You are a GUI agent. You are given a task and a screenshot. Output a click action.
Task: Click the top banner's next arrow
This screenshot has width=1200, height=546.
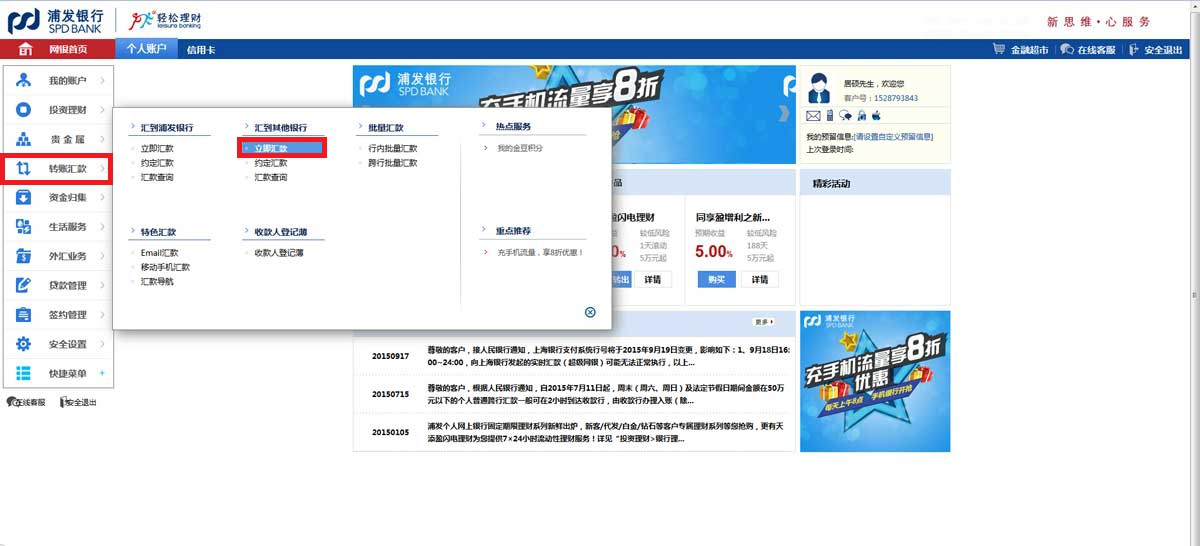pos(784,113)
